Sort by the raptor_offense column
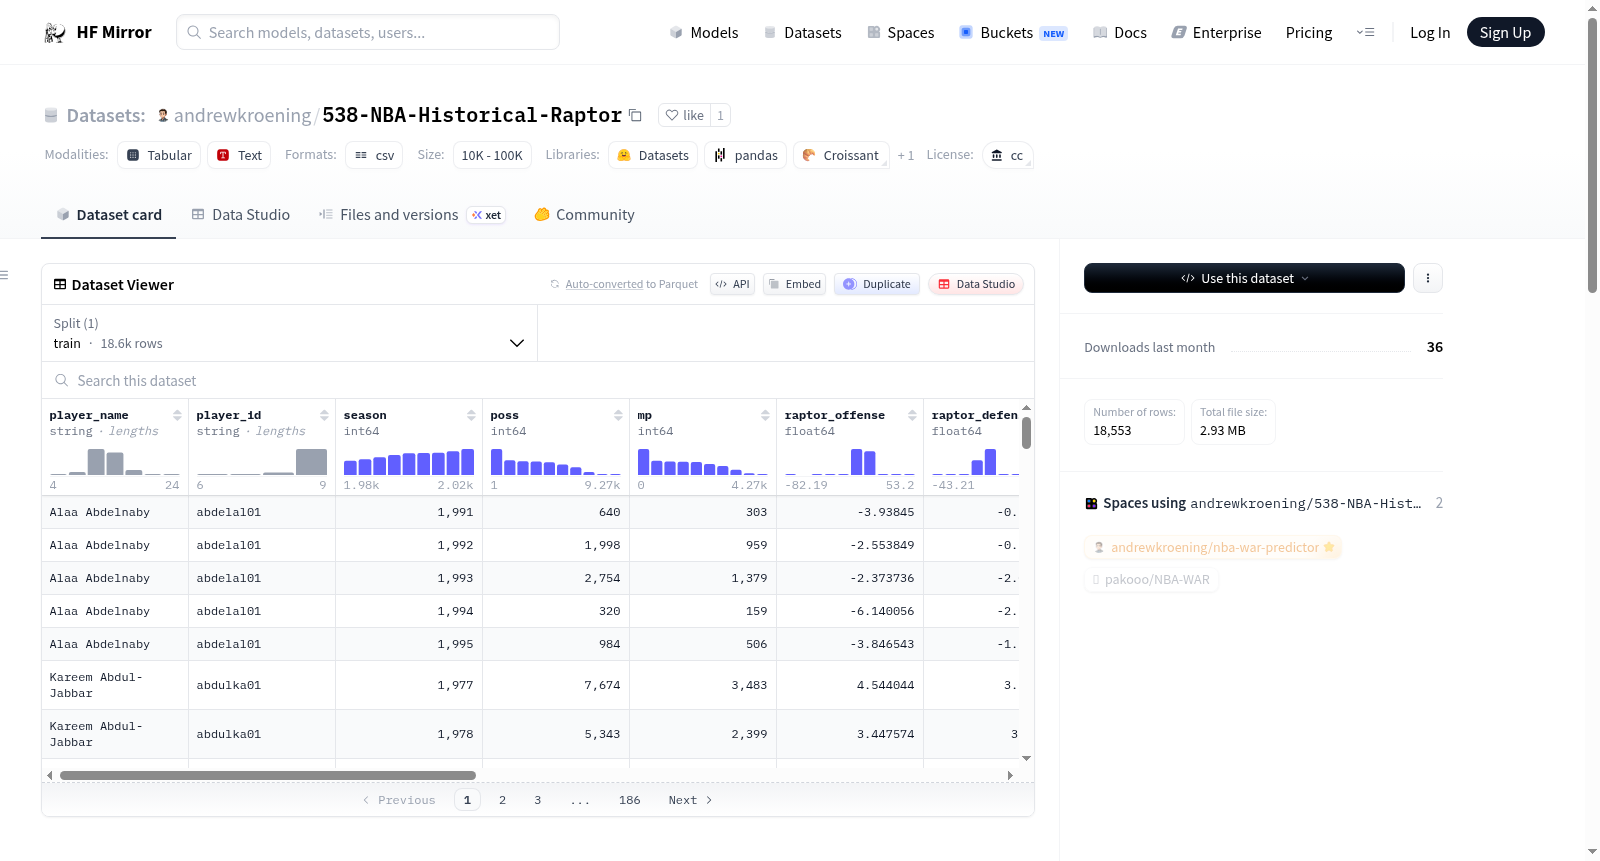1600x861 pixels. click(x=912, y=415)
